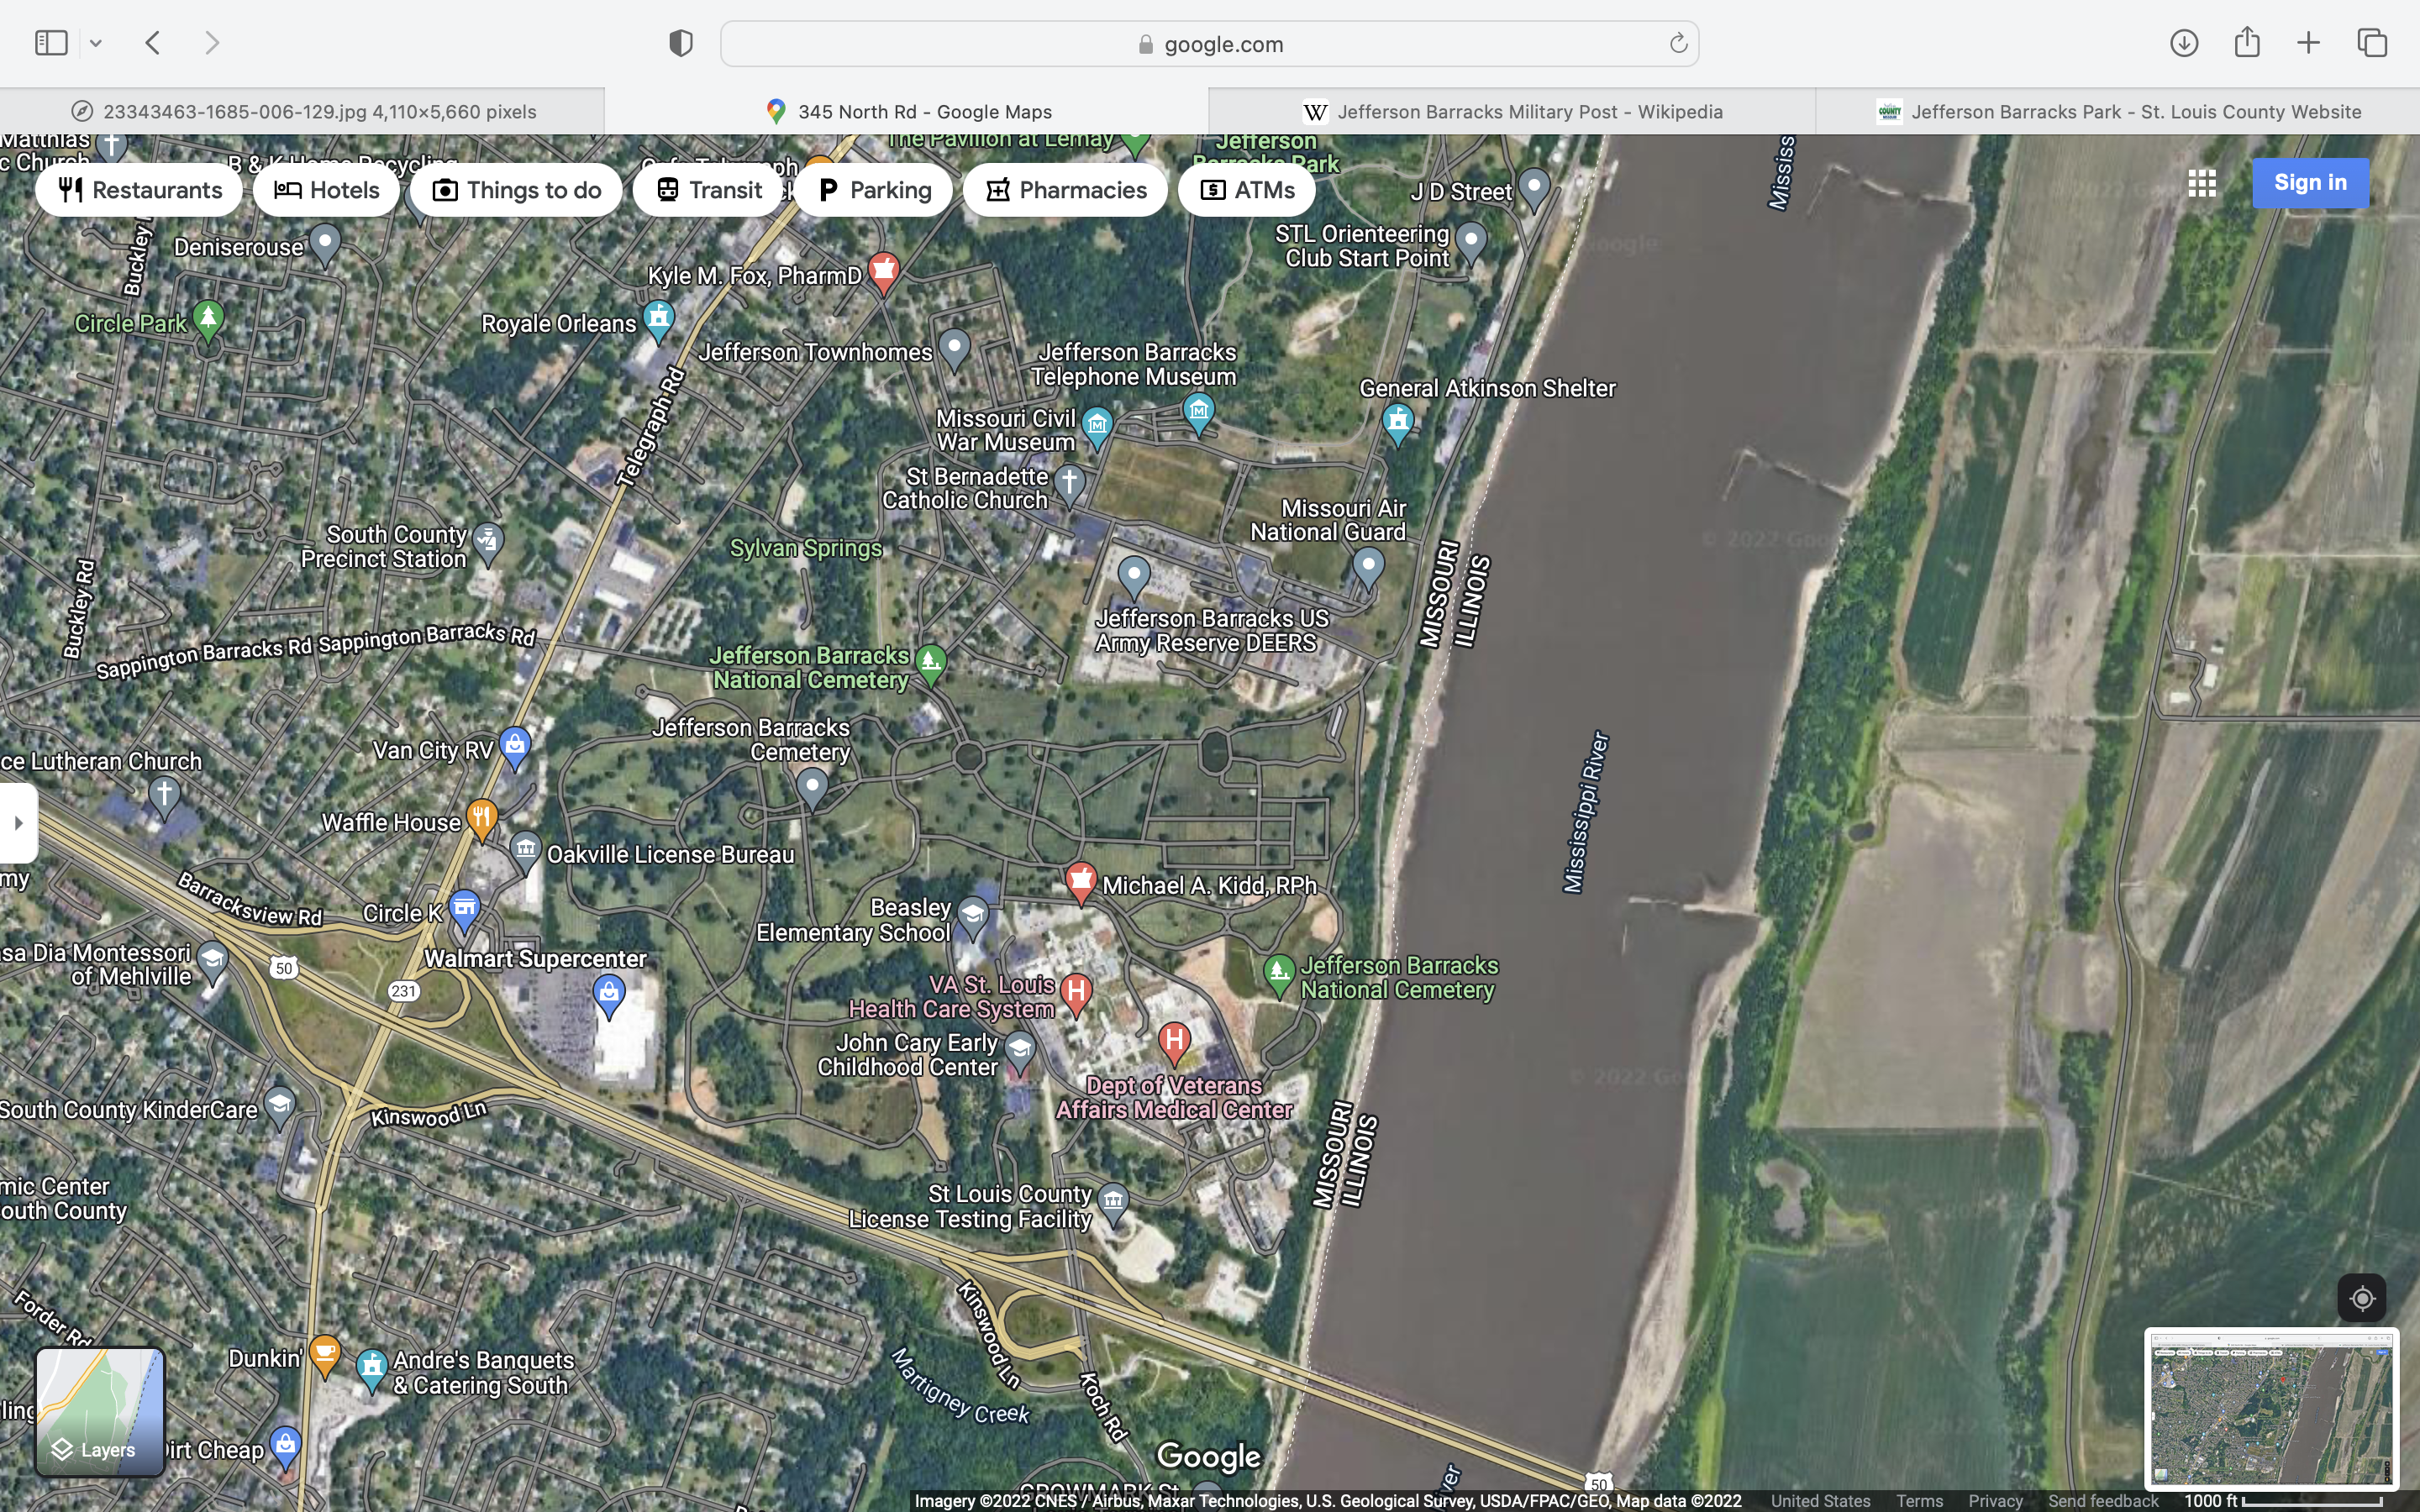The image size is (2420, 1512).
Task: Toggle the Safari sidebar button
Action: (x=51, y=43)
